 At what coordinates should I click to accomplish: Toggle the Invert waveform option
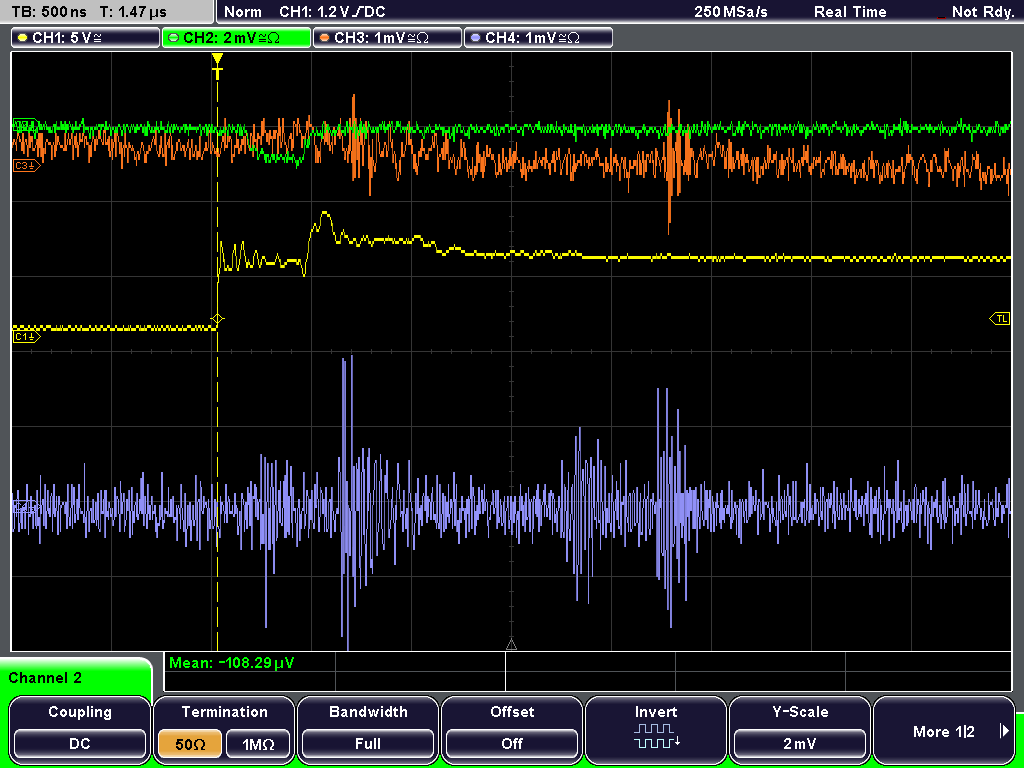[656, 729]
